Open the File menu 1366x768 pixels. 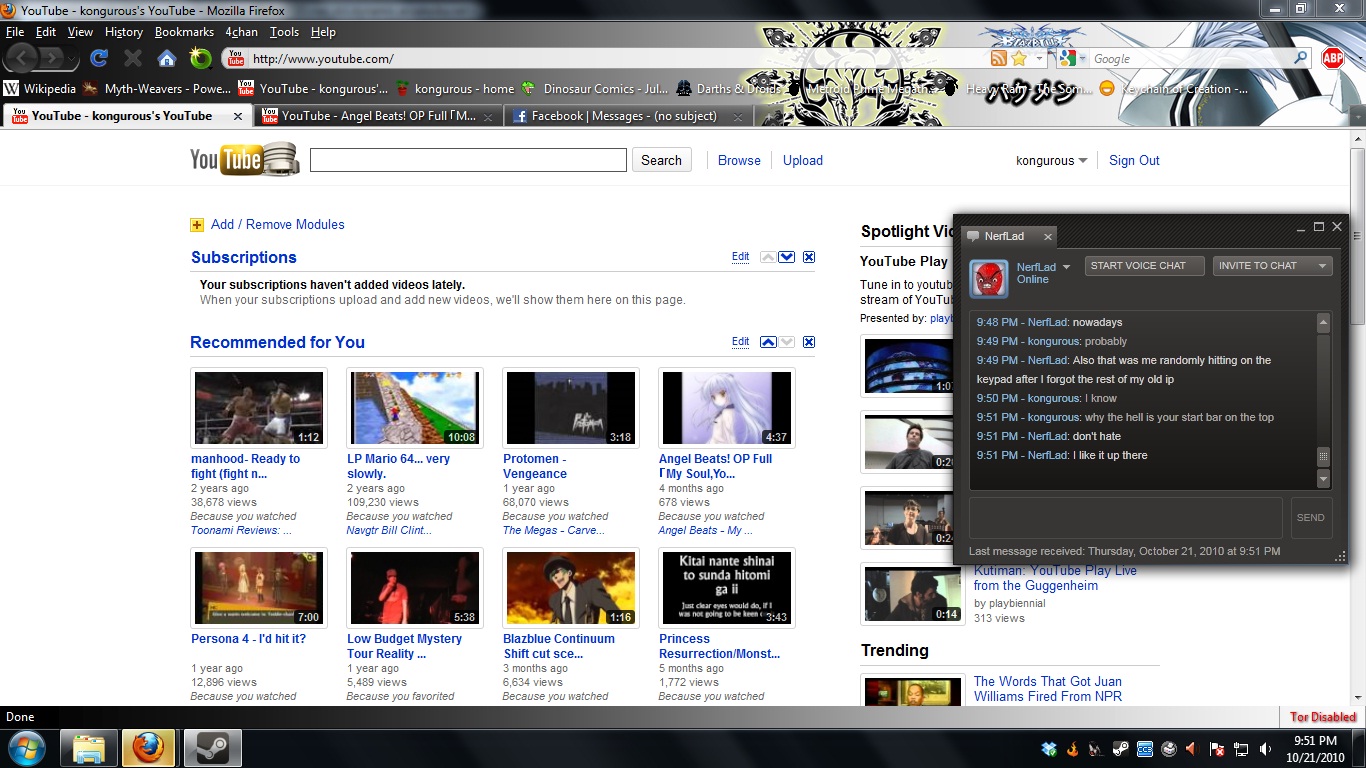coord(14,32)
